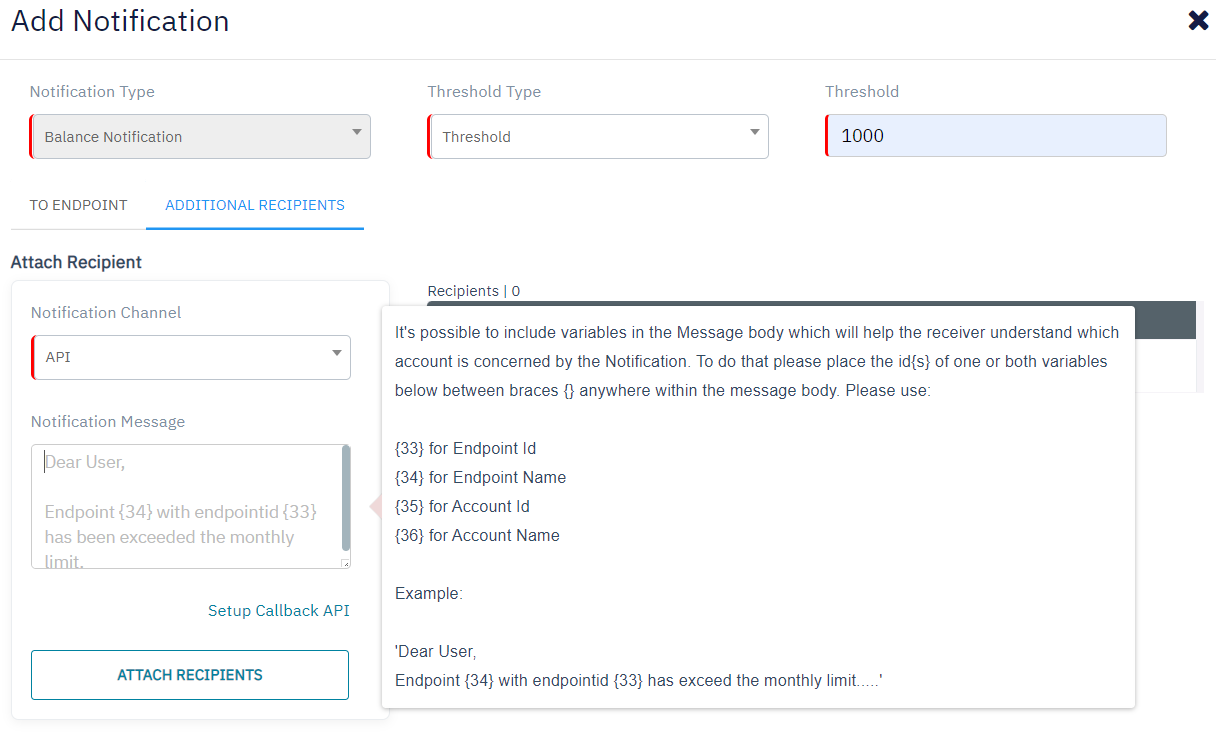Click the Attach Recipient panel heading
Viewport: 1216px width, 751px height.
pos(76,261)
